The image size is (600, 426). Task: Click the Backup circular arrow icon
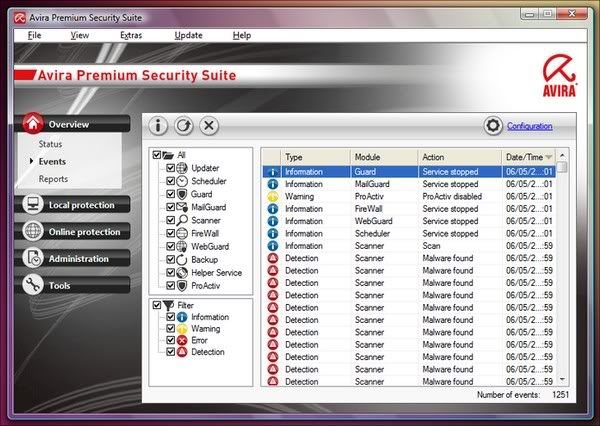[182, 260]
